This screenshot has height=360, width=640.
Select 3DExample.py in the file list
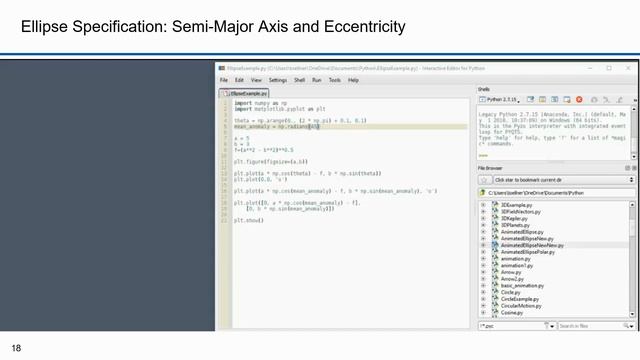click(516, 205)
